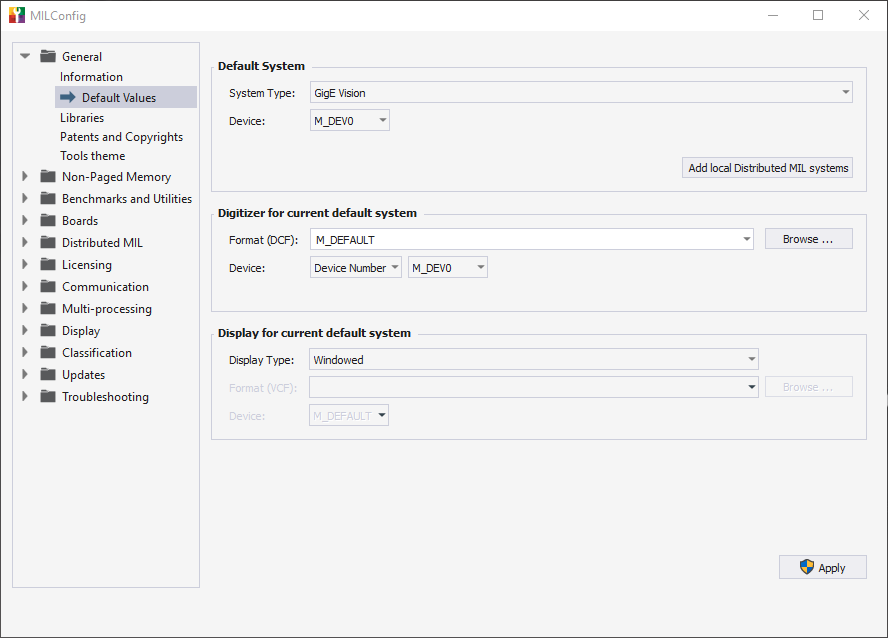This screenshot has height=638, width=888.
Task: Expand the Boards tree node
Action: 25,220
